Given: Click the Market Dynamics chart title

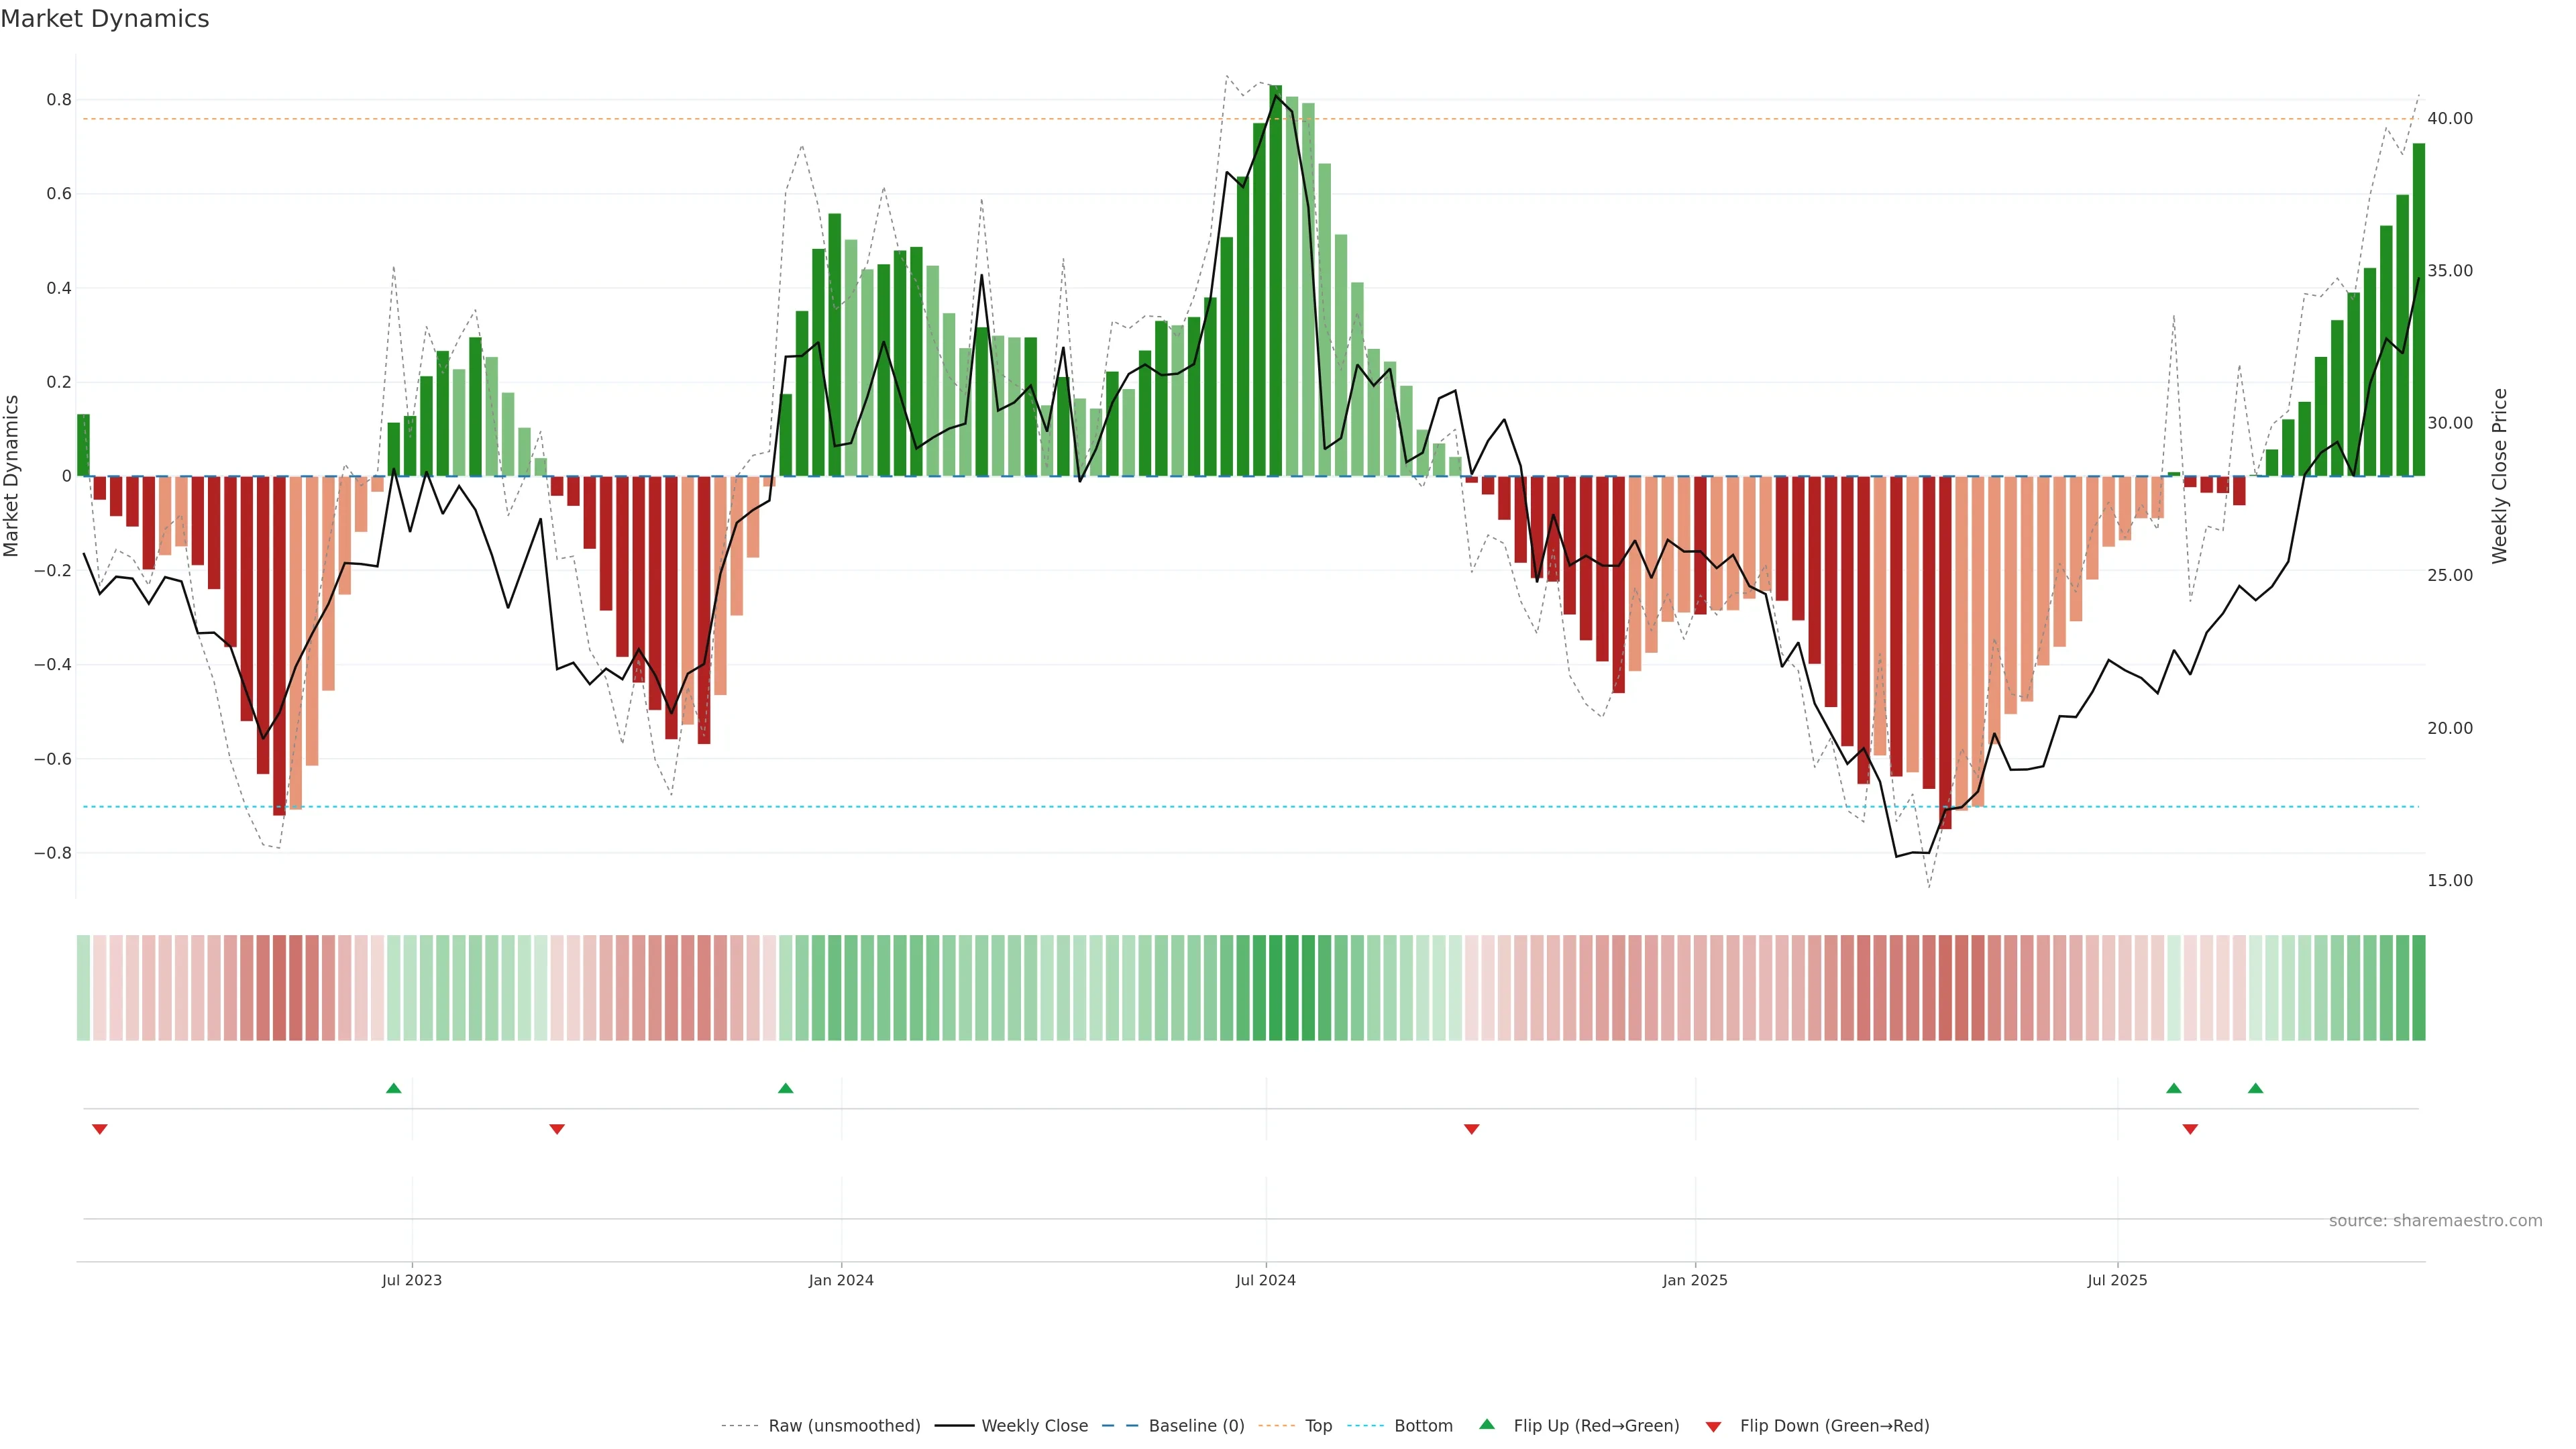Looking at the screenshot, I should pos(105,19).
